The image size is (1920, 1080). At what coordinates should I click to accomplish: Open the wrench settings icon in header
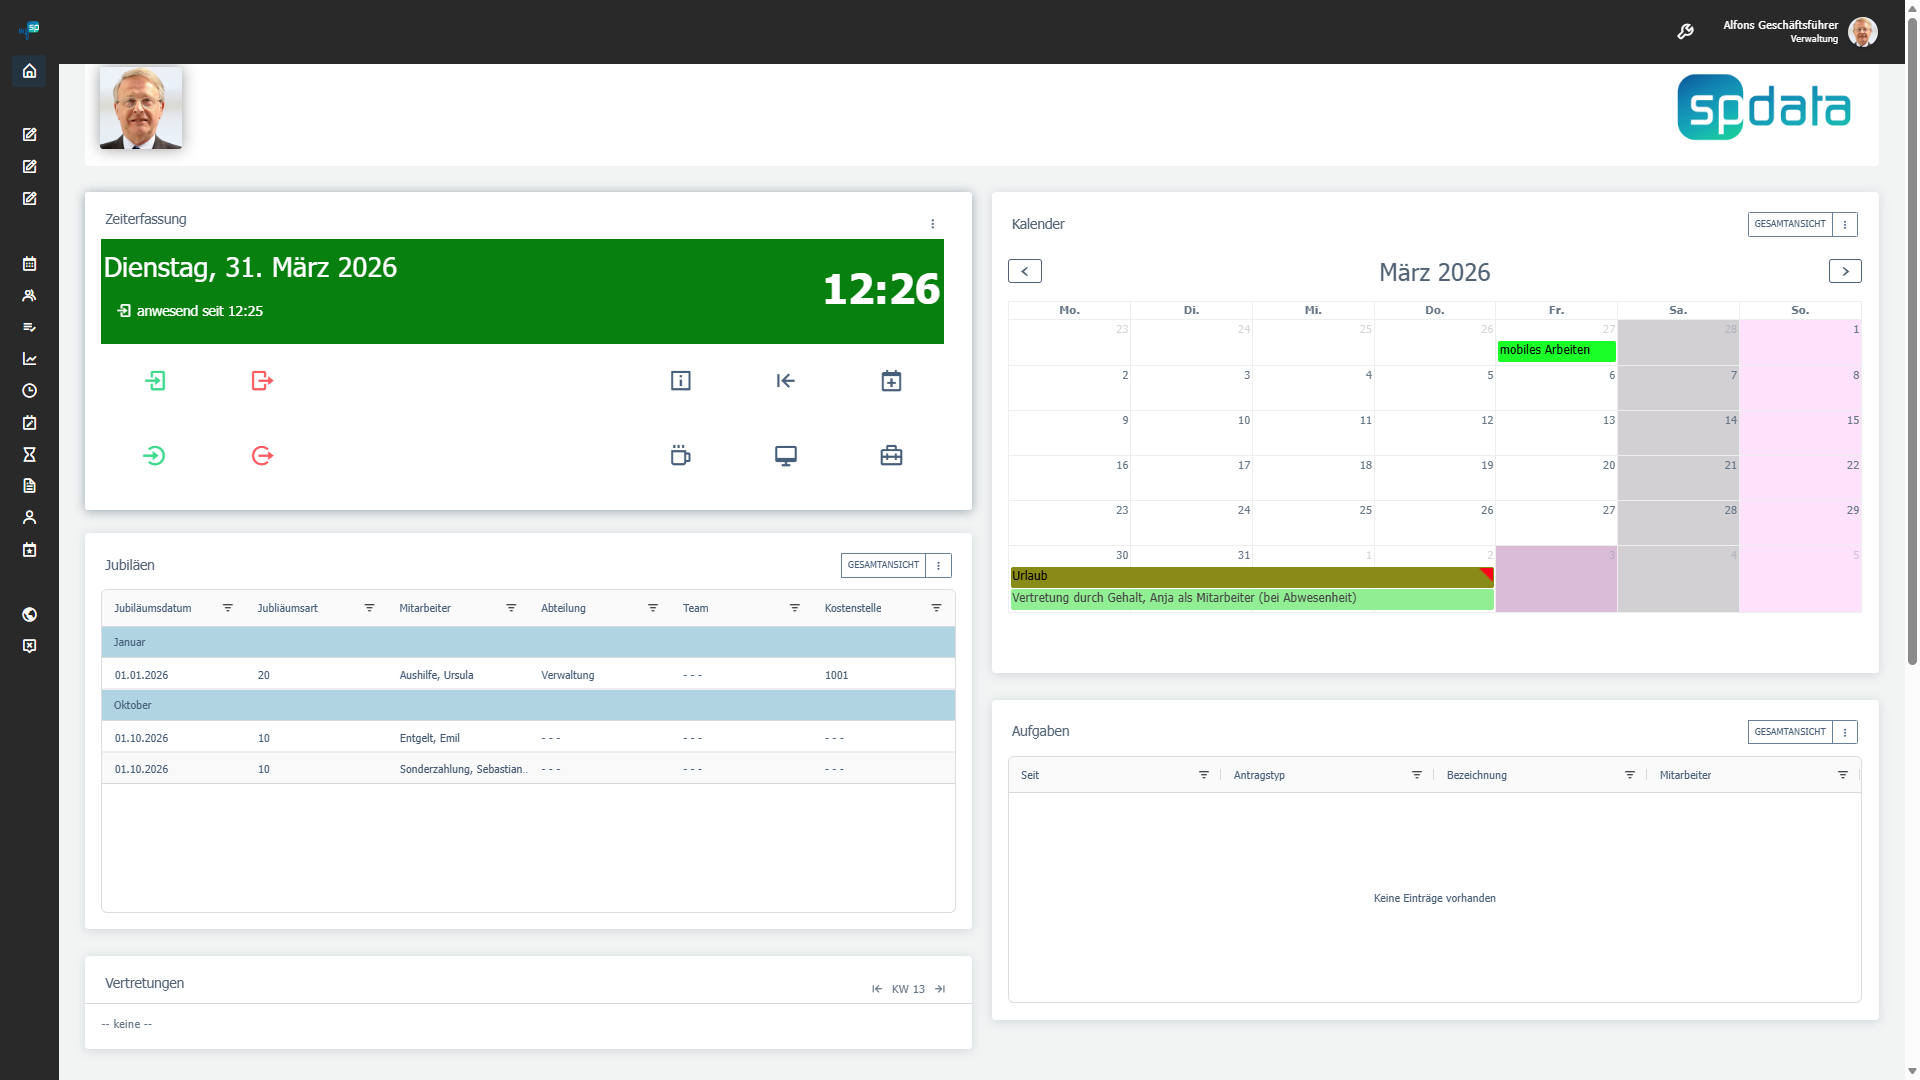[x=1685, y=32]
